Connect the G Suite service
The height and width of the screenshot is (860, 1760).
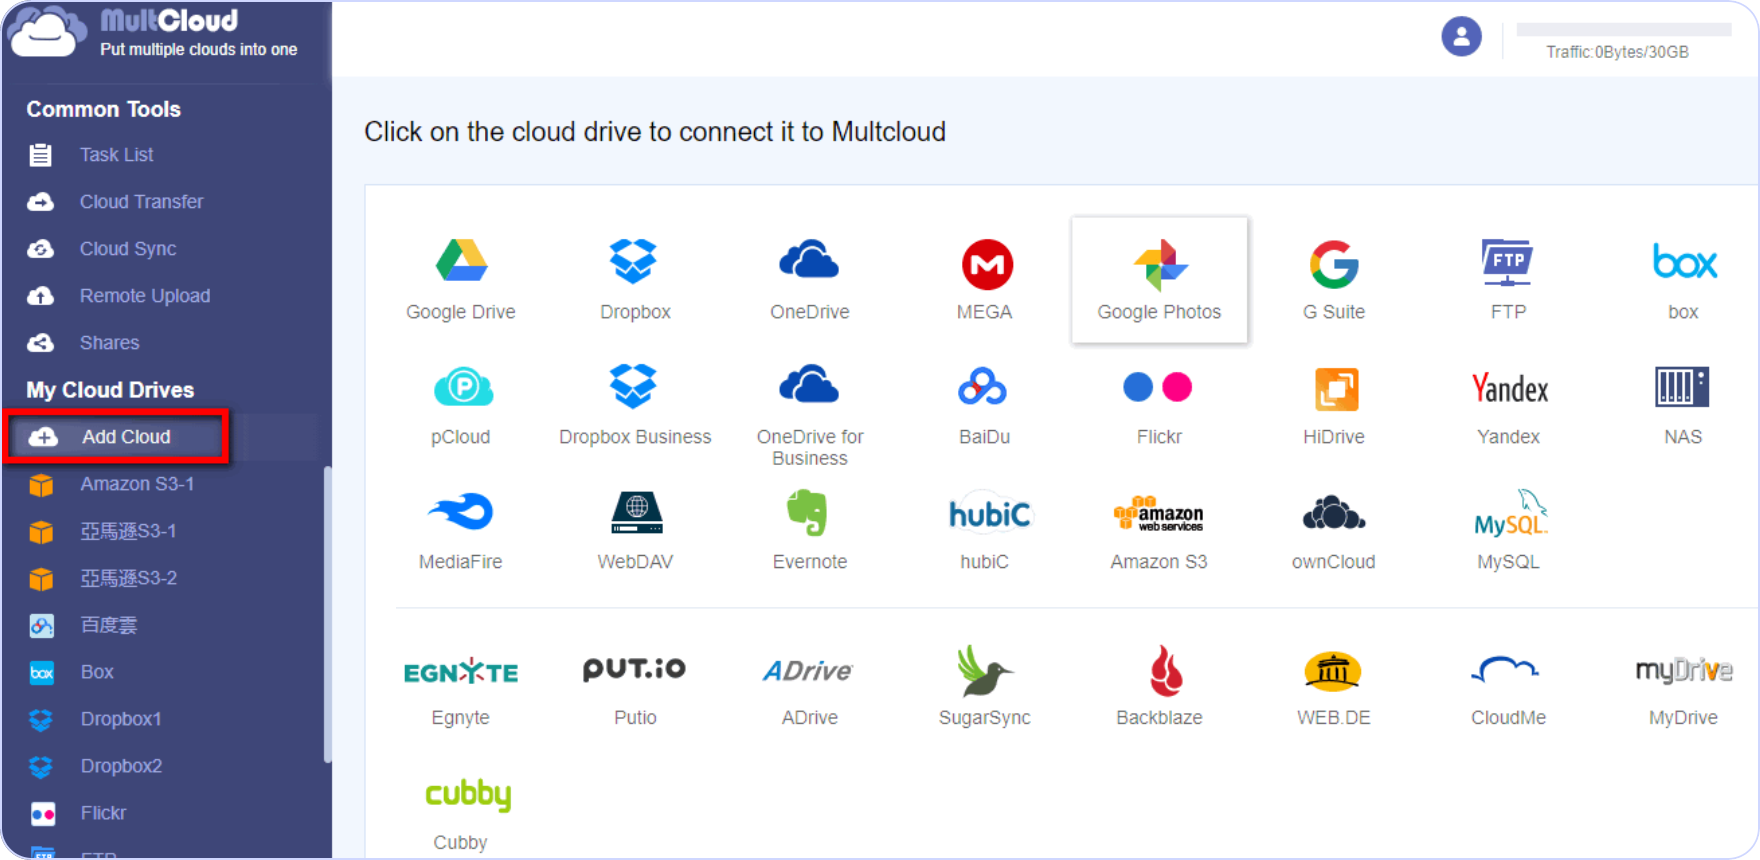(x=1334, y=280)
